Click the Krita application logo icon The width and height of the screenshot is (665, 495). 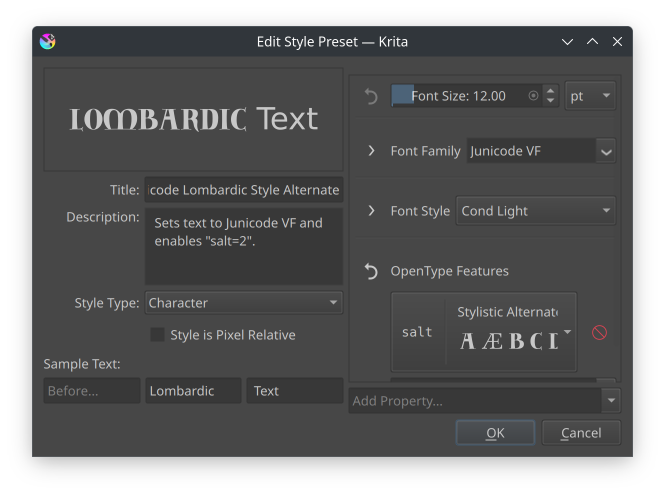point(48,42)
